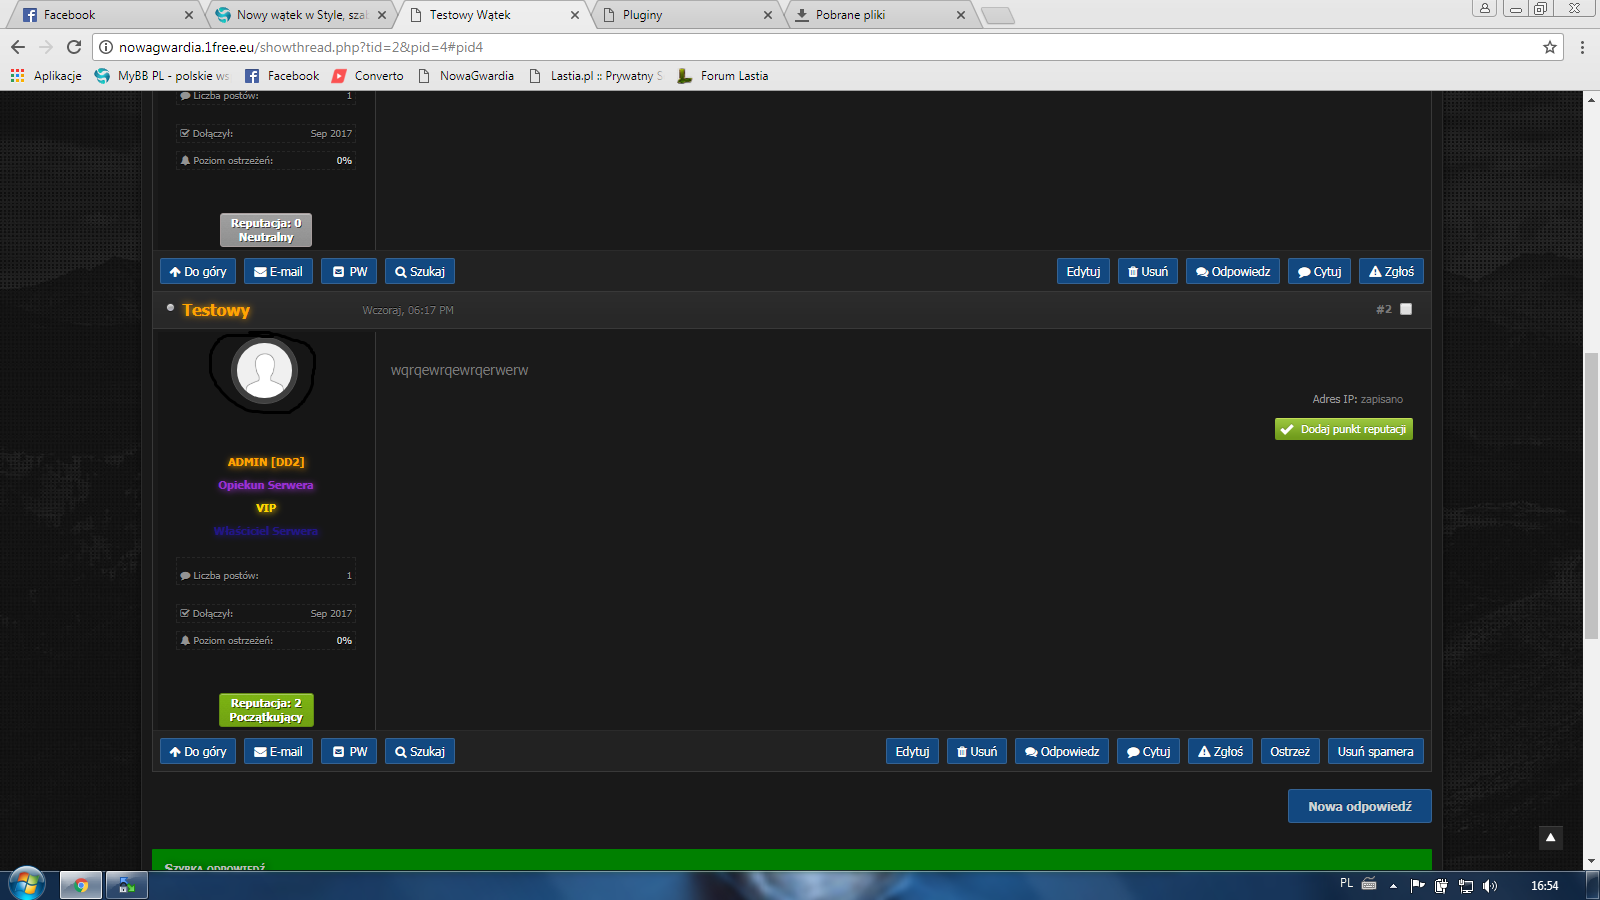
Task: Open the Aplikacje apps grid icon
Action: click(17, 75)
